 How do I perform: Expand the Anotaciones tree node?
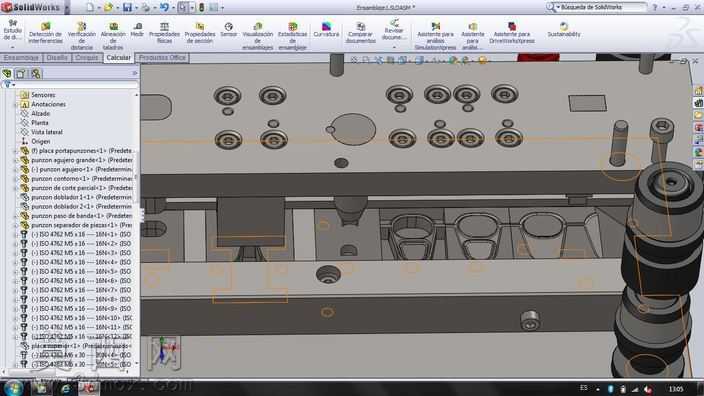16,104
